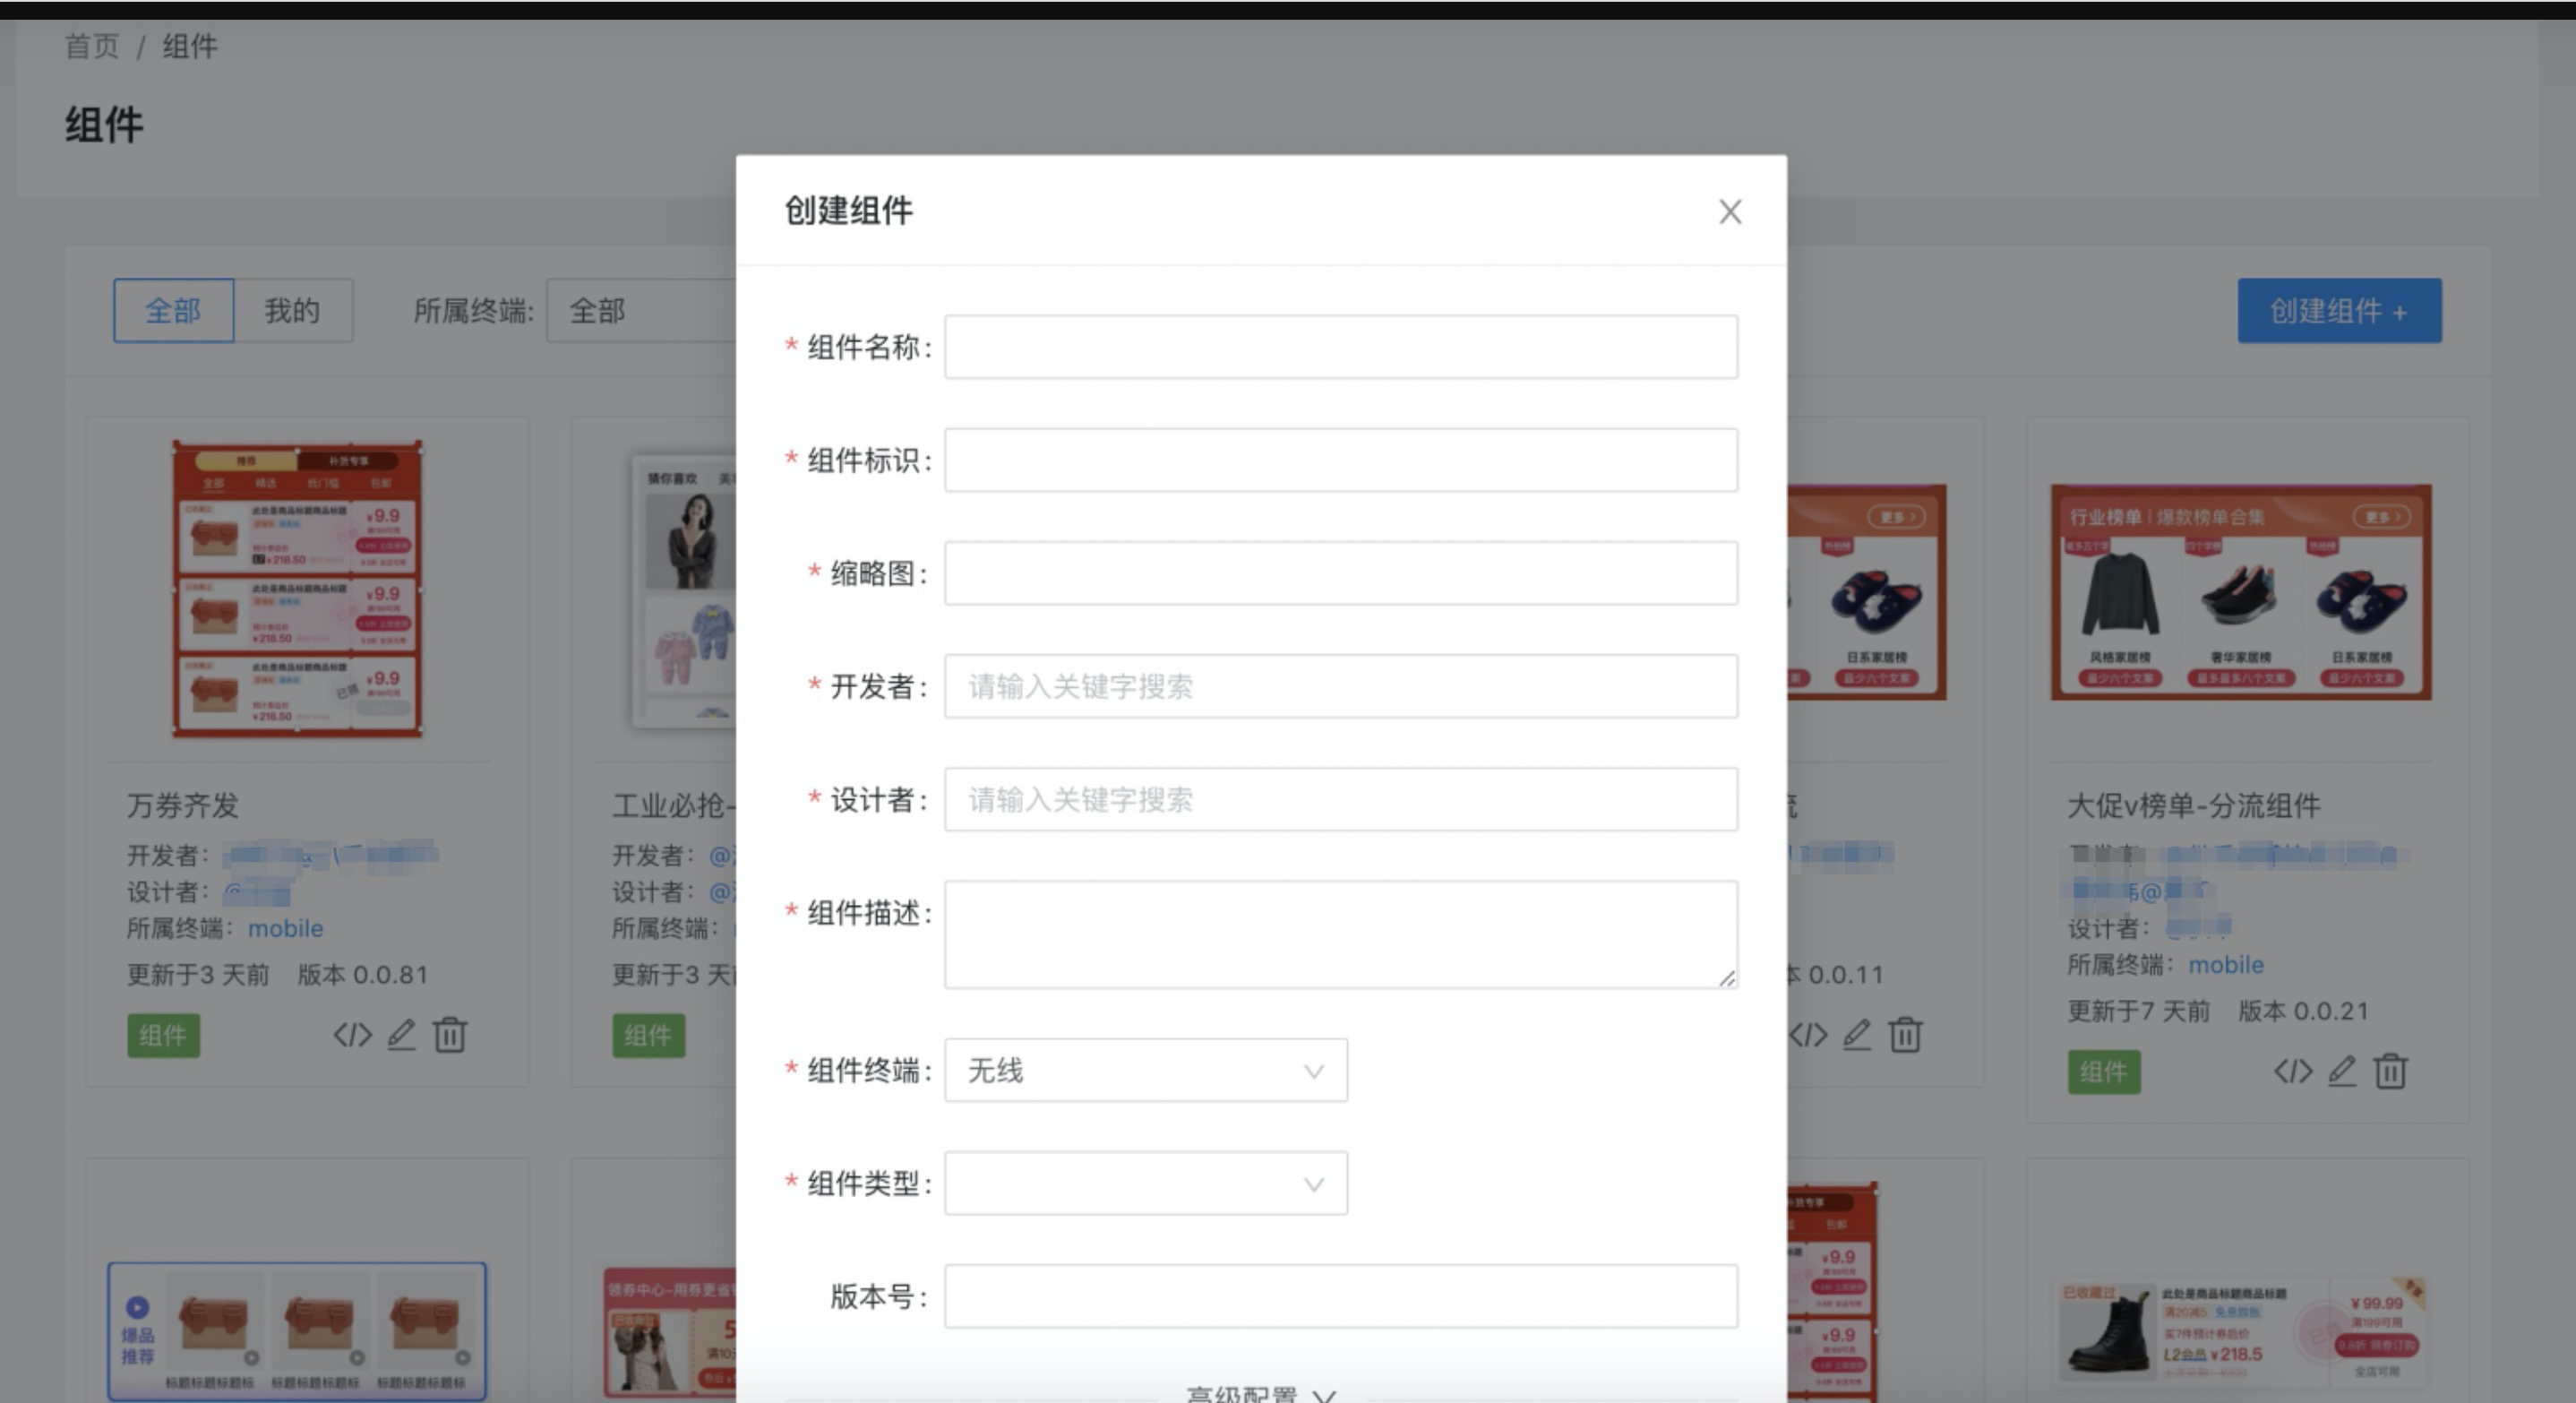Edit the 大促v榜单-分流组件 component
Screen dimensions: 2576x1403
(2342, 1071)
